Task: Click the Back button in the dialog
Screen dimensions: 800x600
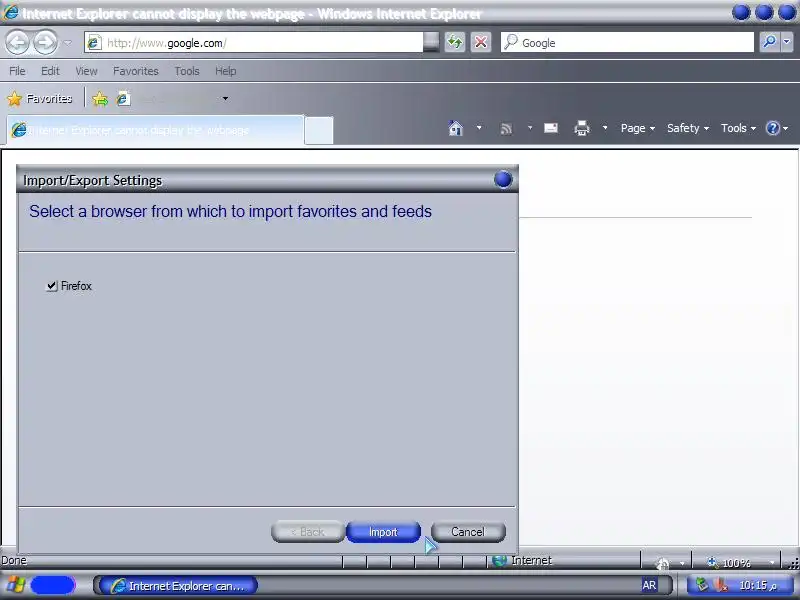Action: (x=308, y=532)
